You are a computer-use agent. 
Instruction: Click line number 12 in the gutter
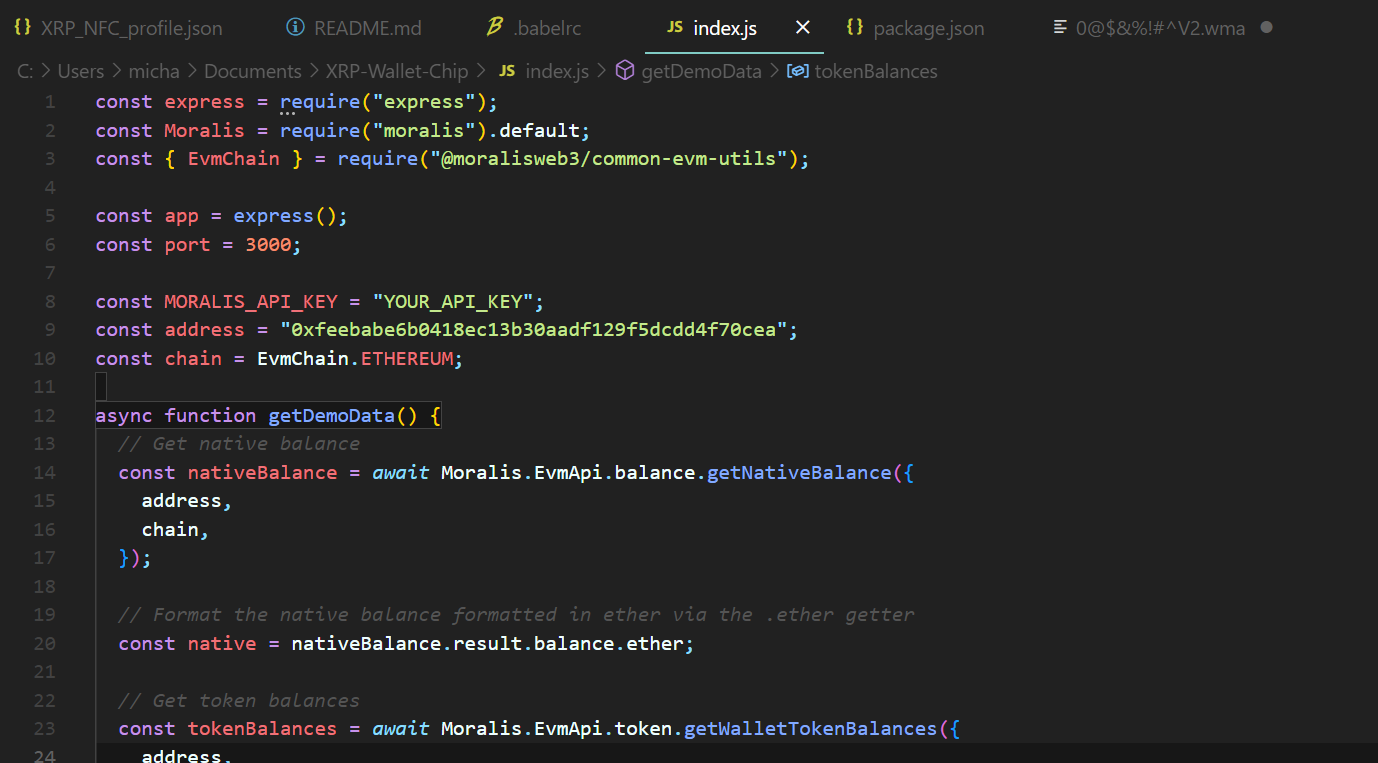44,415
